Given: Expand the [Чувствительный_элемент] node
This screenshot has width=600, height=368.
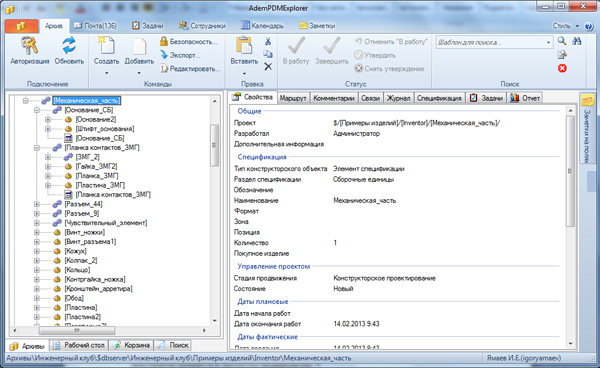Looking at the screenshot, I should [x=37, y=223].
